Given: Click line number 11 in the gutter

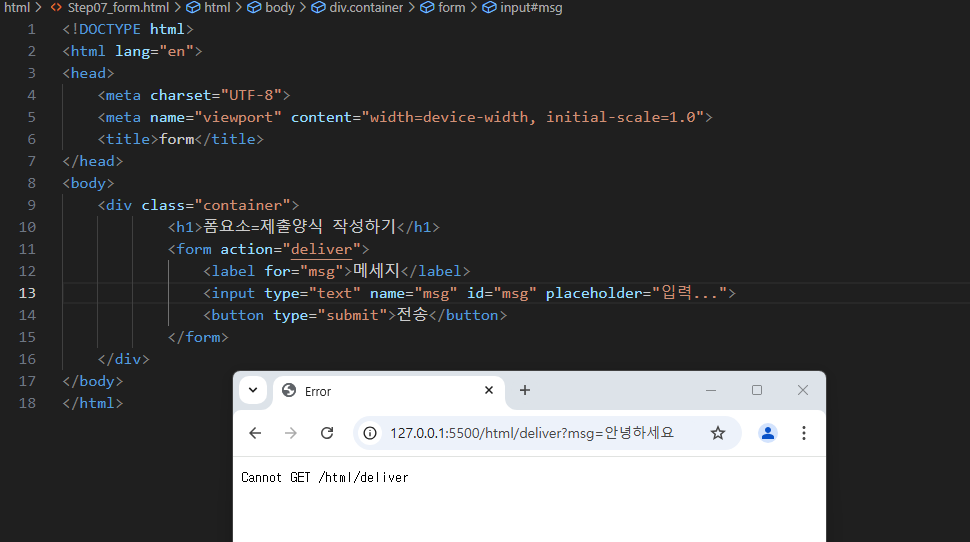Looking at the screenshot, I should (x=27, y=249).
